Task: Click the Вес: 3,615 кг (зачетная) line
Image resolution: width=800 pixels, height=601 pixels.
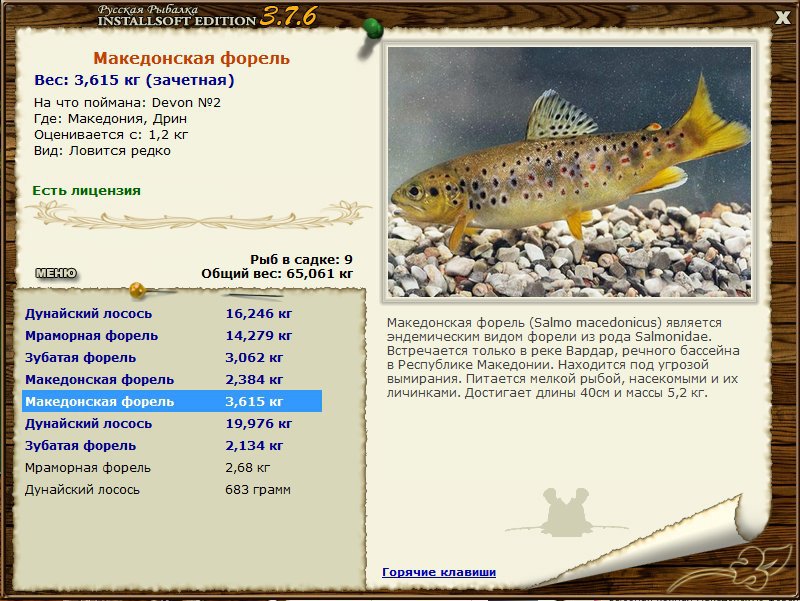Action: [x=134, y=80]
